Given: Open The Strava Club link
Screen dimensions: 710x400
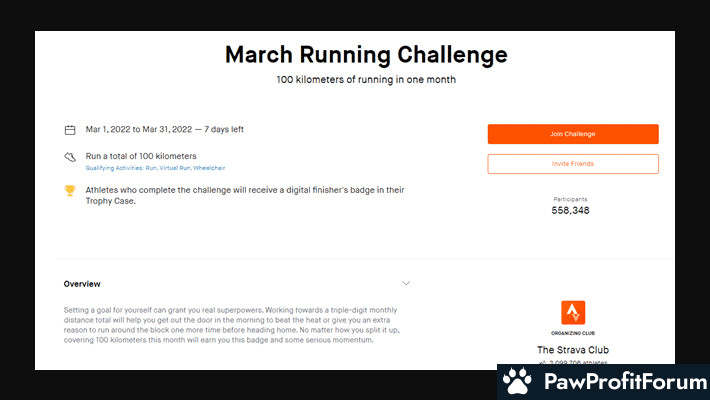Looking at the screenshot, I should click(x=573, y=350).
